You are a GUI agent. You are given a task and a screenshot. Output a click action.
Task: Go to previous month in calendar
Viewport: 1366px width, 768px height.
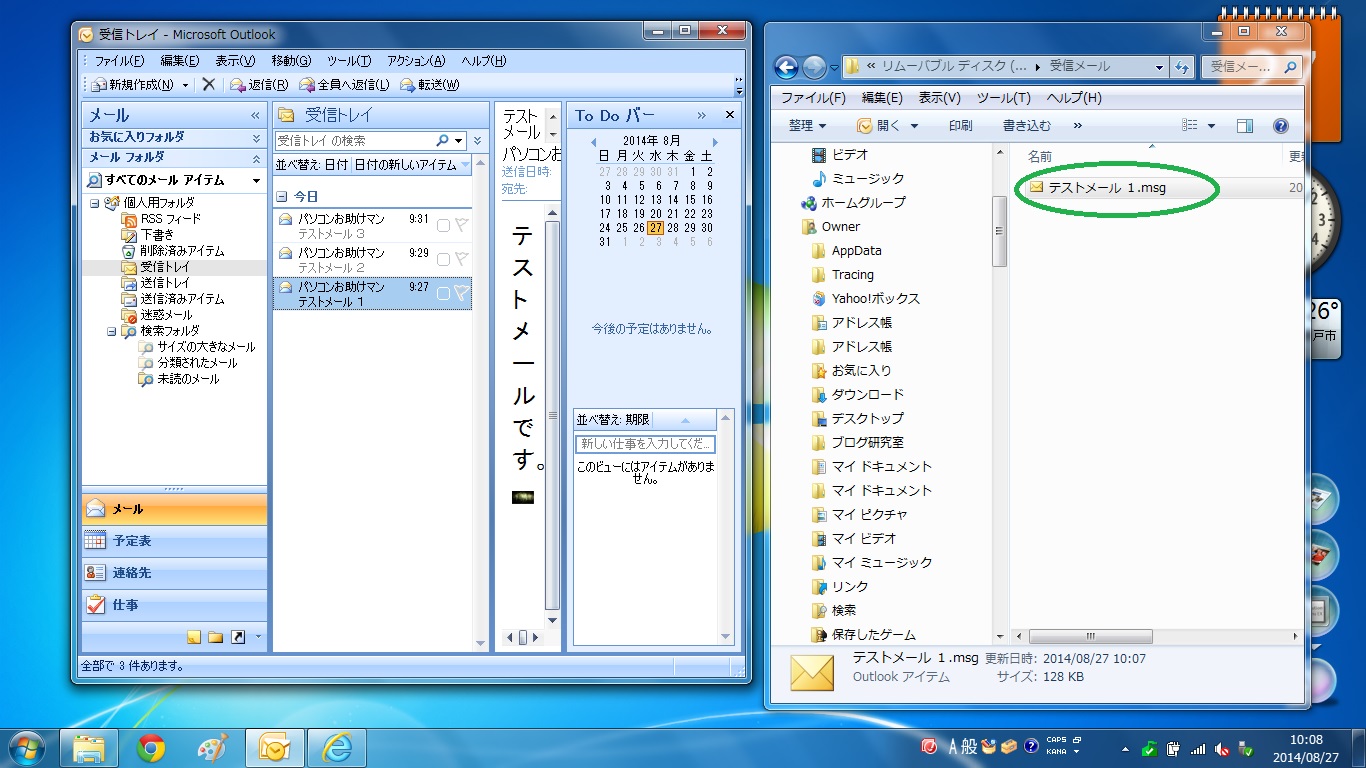594,142
